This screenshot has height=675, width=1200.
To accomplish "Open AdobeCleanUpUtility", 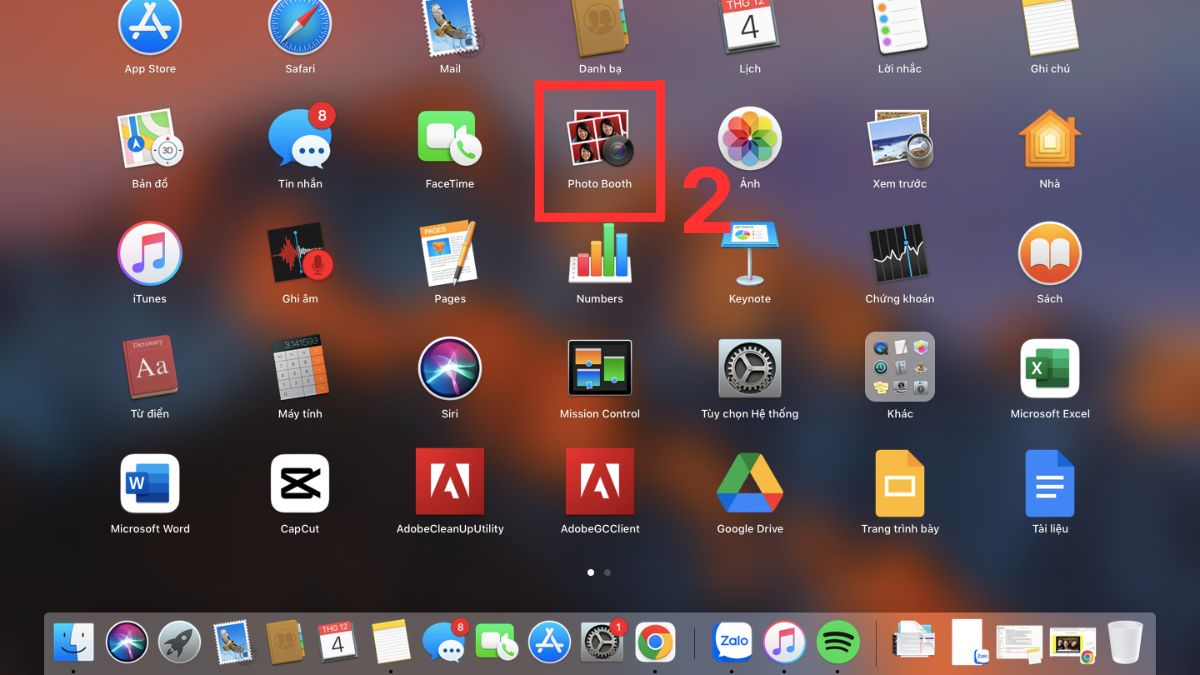I will 450,481.
